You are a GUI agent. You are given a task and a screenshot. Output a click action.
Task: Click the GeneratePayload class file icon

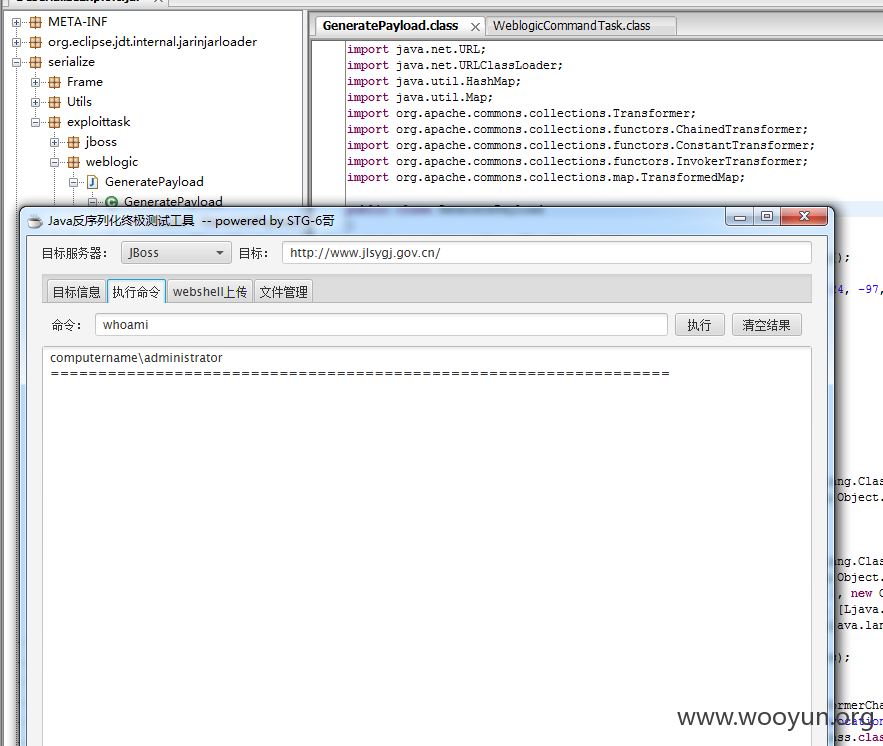(93, 182)
